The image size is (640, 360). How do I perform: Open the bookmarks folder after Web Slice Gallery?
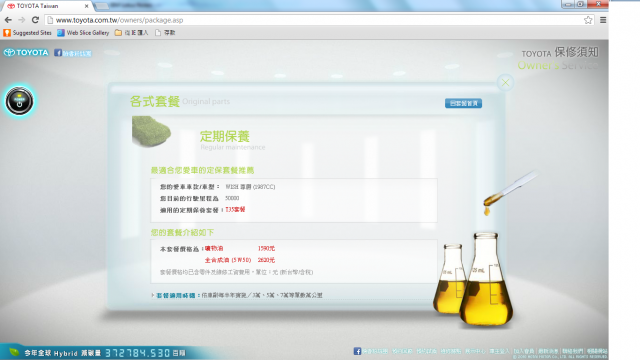click(131, 33)
